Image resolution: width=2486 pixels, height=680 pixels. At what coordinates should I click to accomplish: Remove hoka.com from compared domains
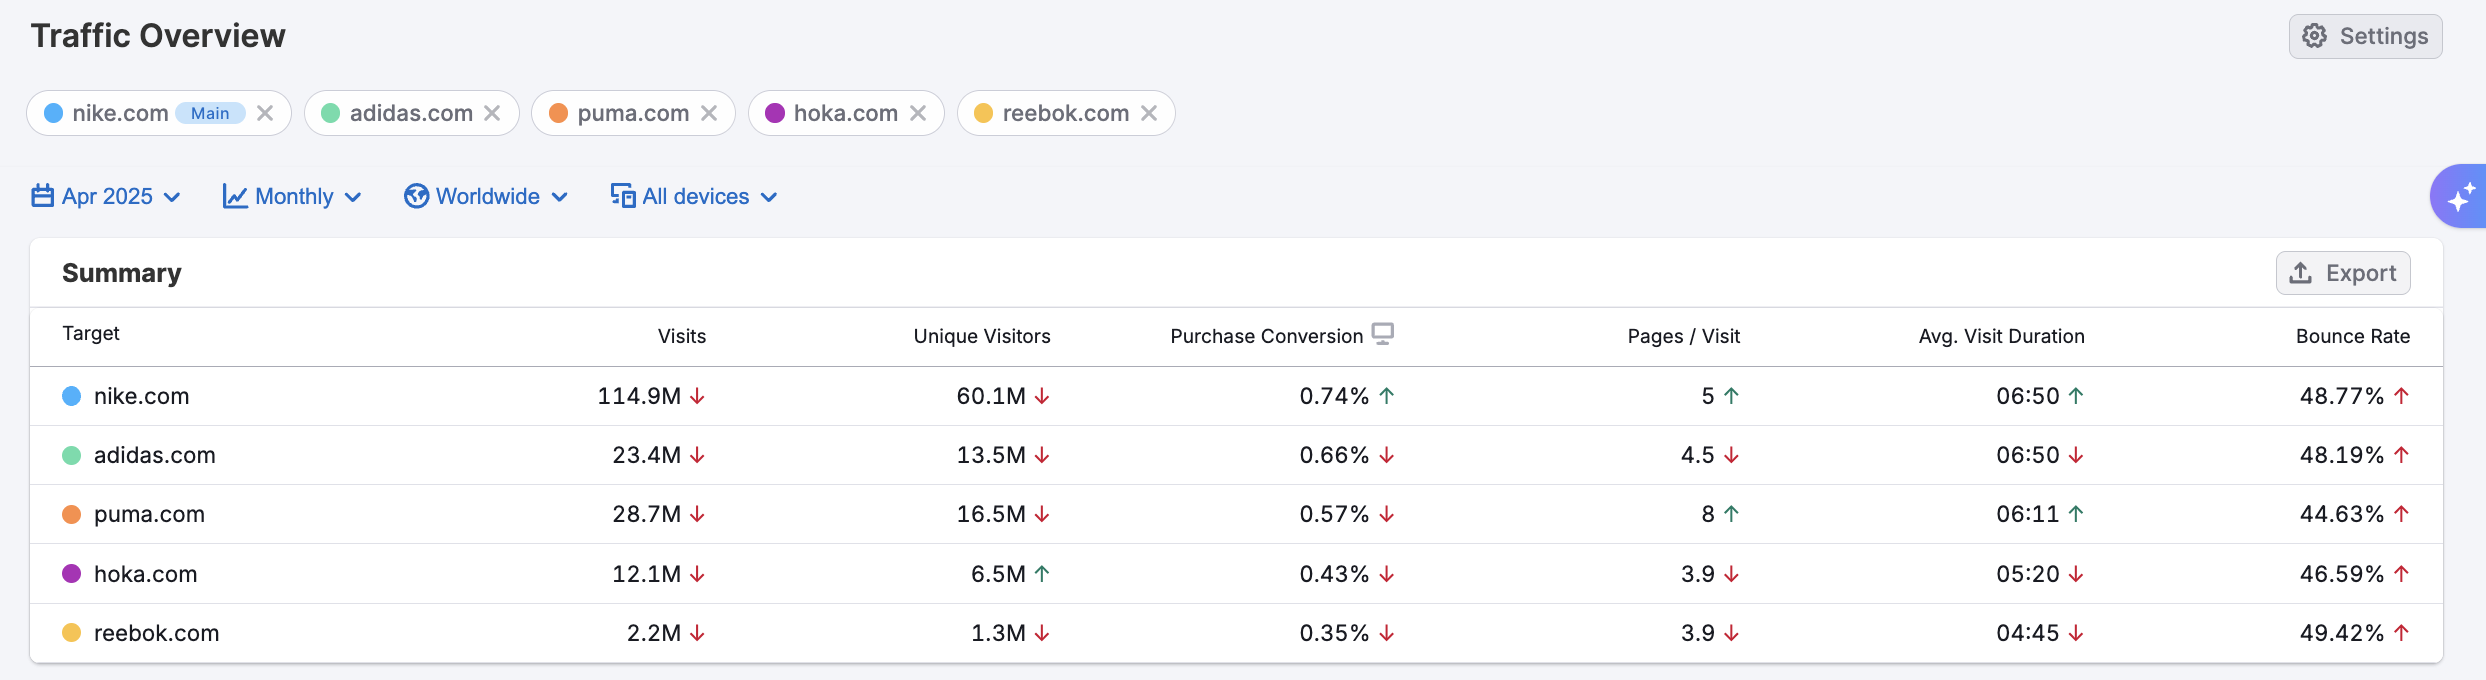coord(918,113)
